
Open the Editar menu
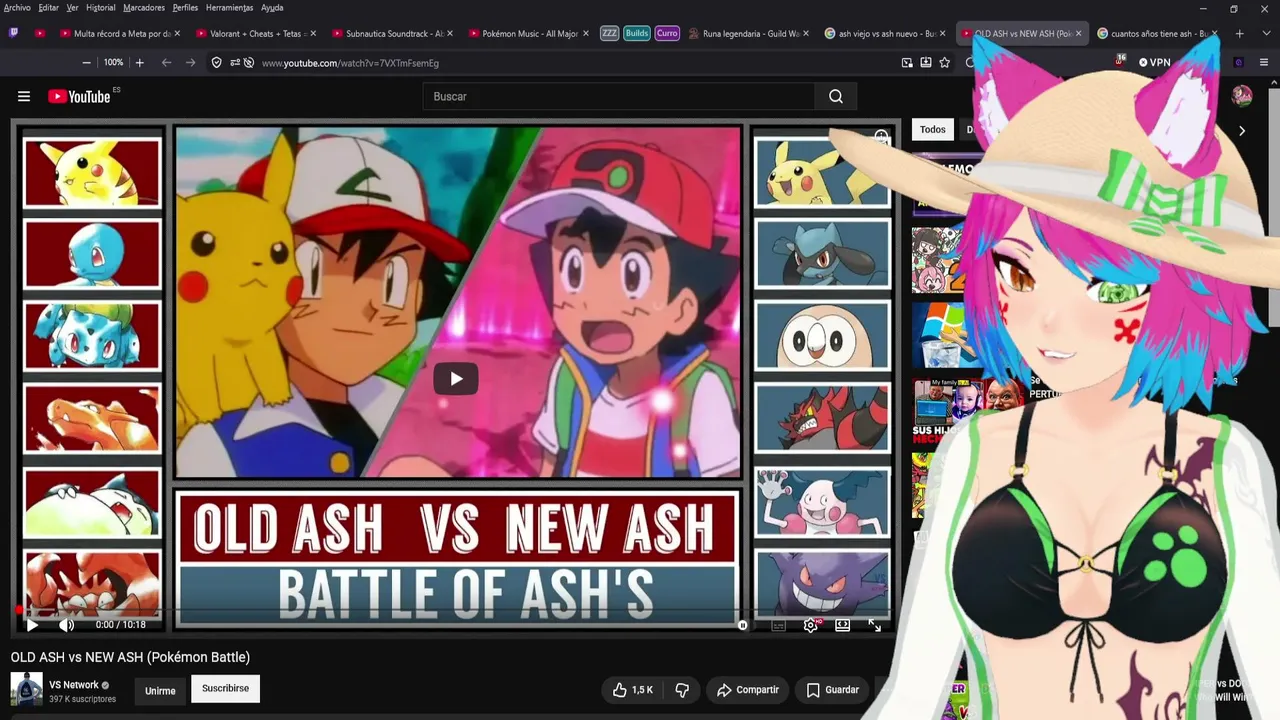tap(48, 7)
